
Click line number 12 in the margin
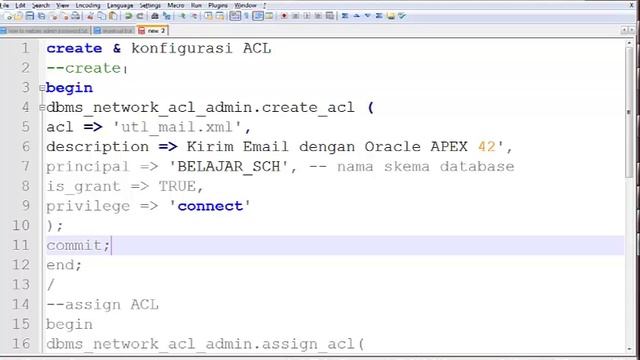[x=21, y=265]
